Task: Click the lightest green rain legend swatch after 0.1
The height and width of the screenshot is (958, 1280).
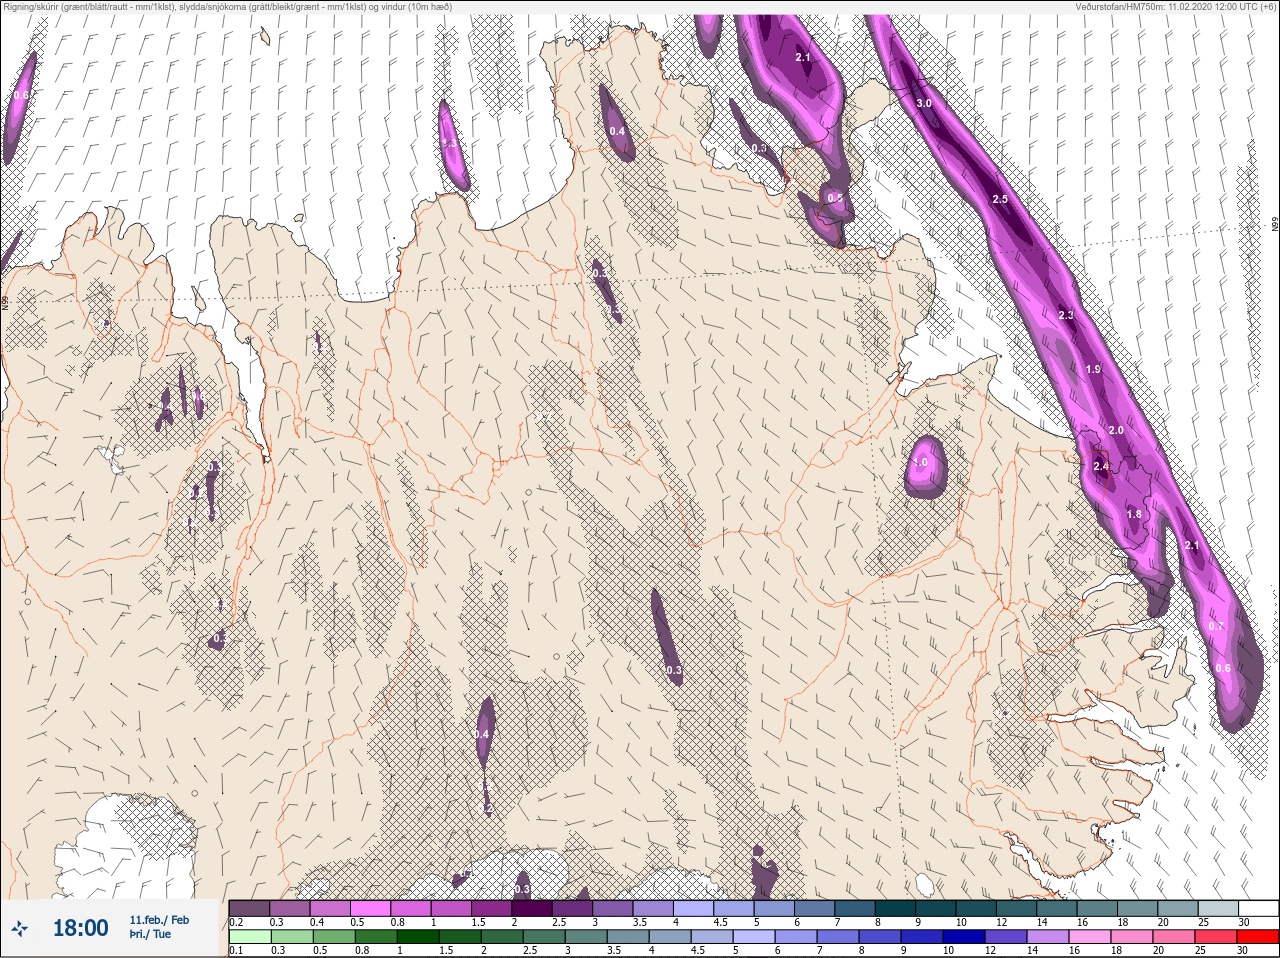Action: tap(250, 937)
